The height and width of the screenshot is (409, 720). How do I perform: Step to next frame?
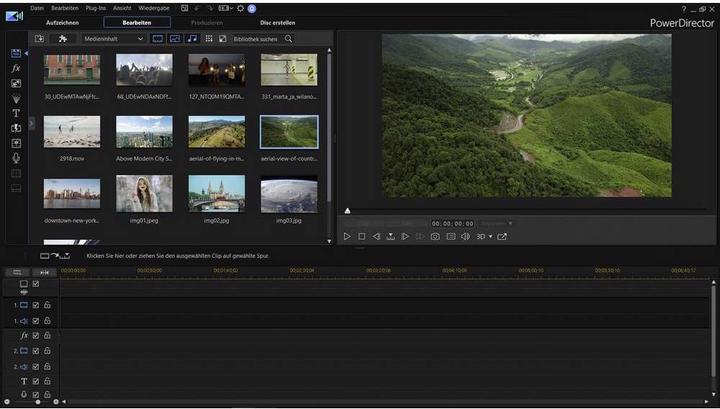click(405, 236)
